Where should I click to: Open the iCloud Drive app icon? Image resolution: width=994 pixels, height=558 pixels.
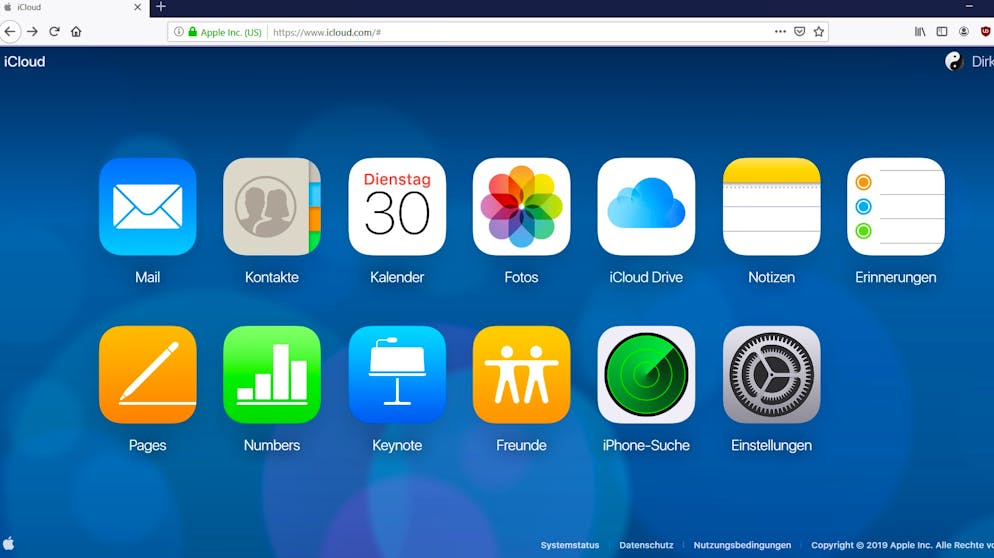click(x=646, y=207)
